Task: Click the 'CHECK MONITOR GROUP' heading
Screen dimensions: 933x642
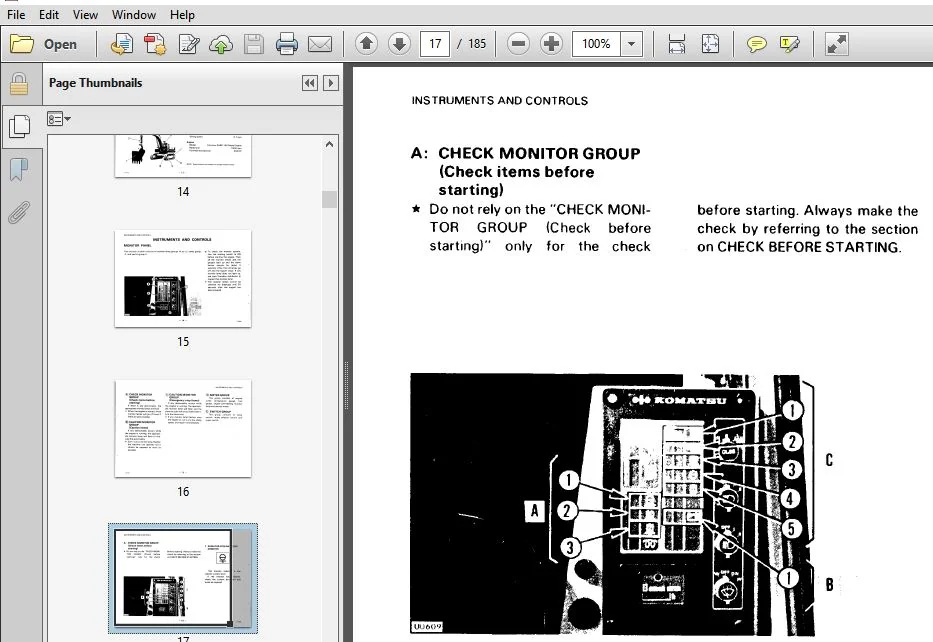Action: click(x=539, y=154)
